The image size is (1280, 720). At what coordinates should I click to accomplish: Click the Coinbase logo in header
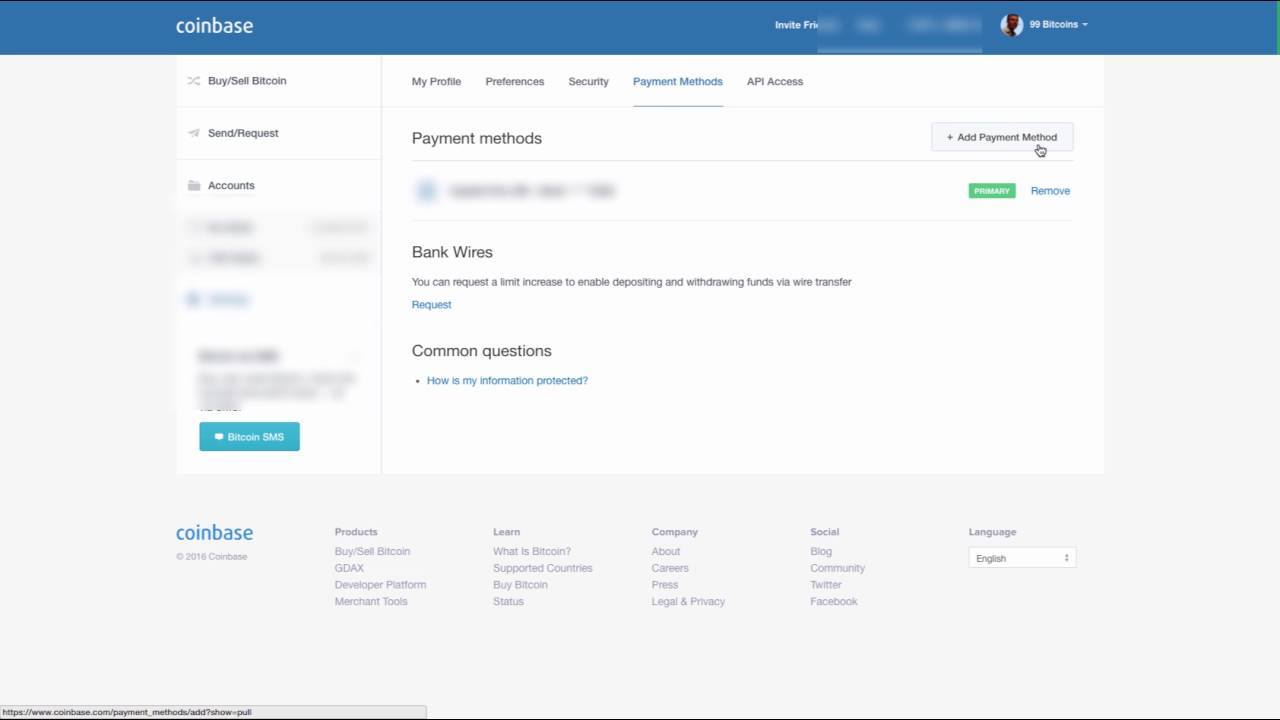click(214, 26)
